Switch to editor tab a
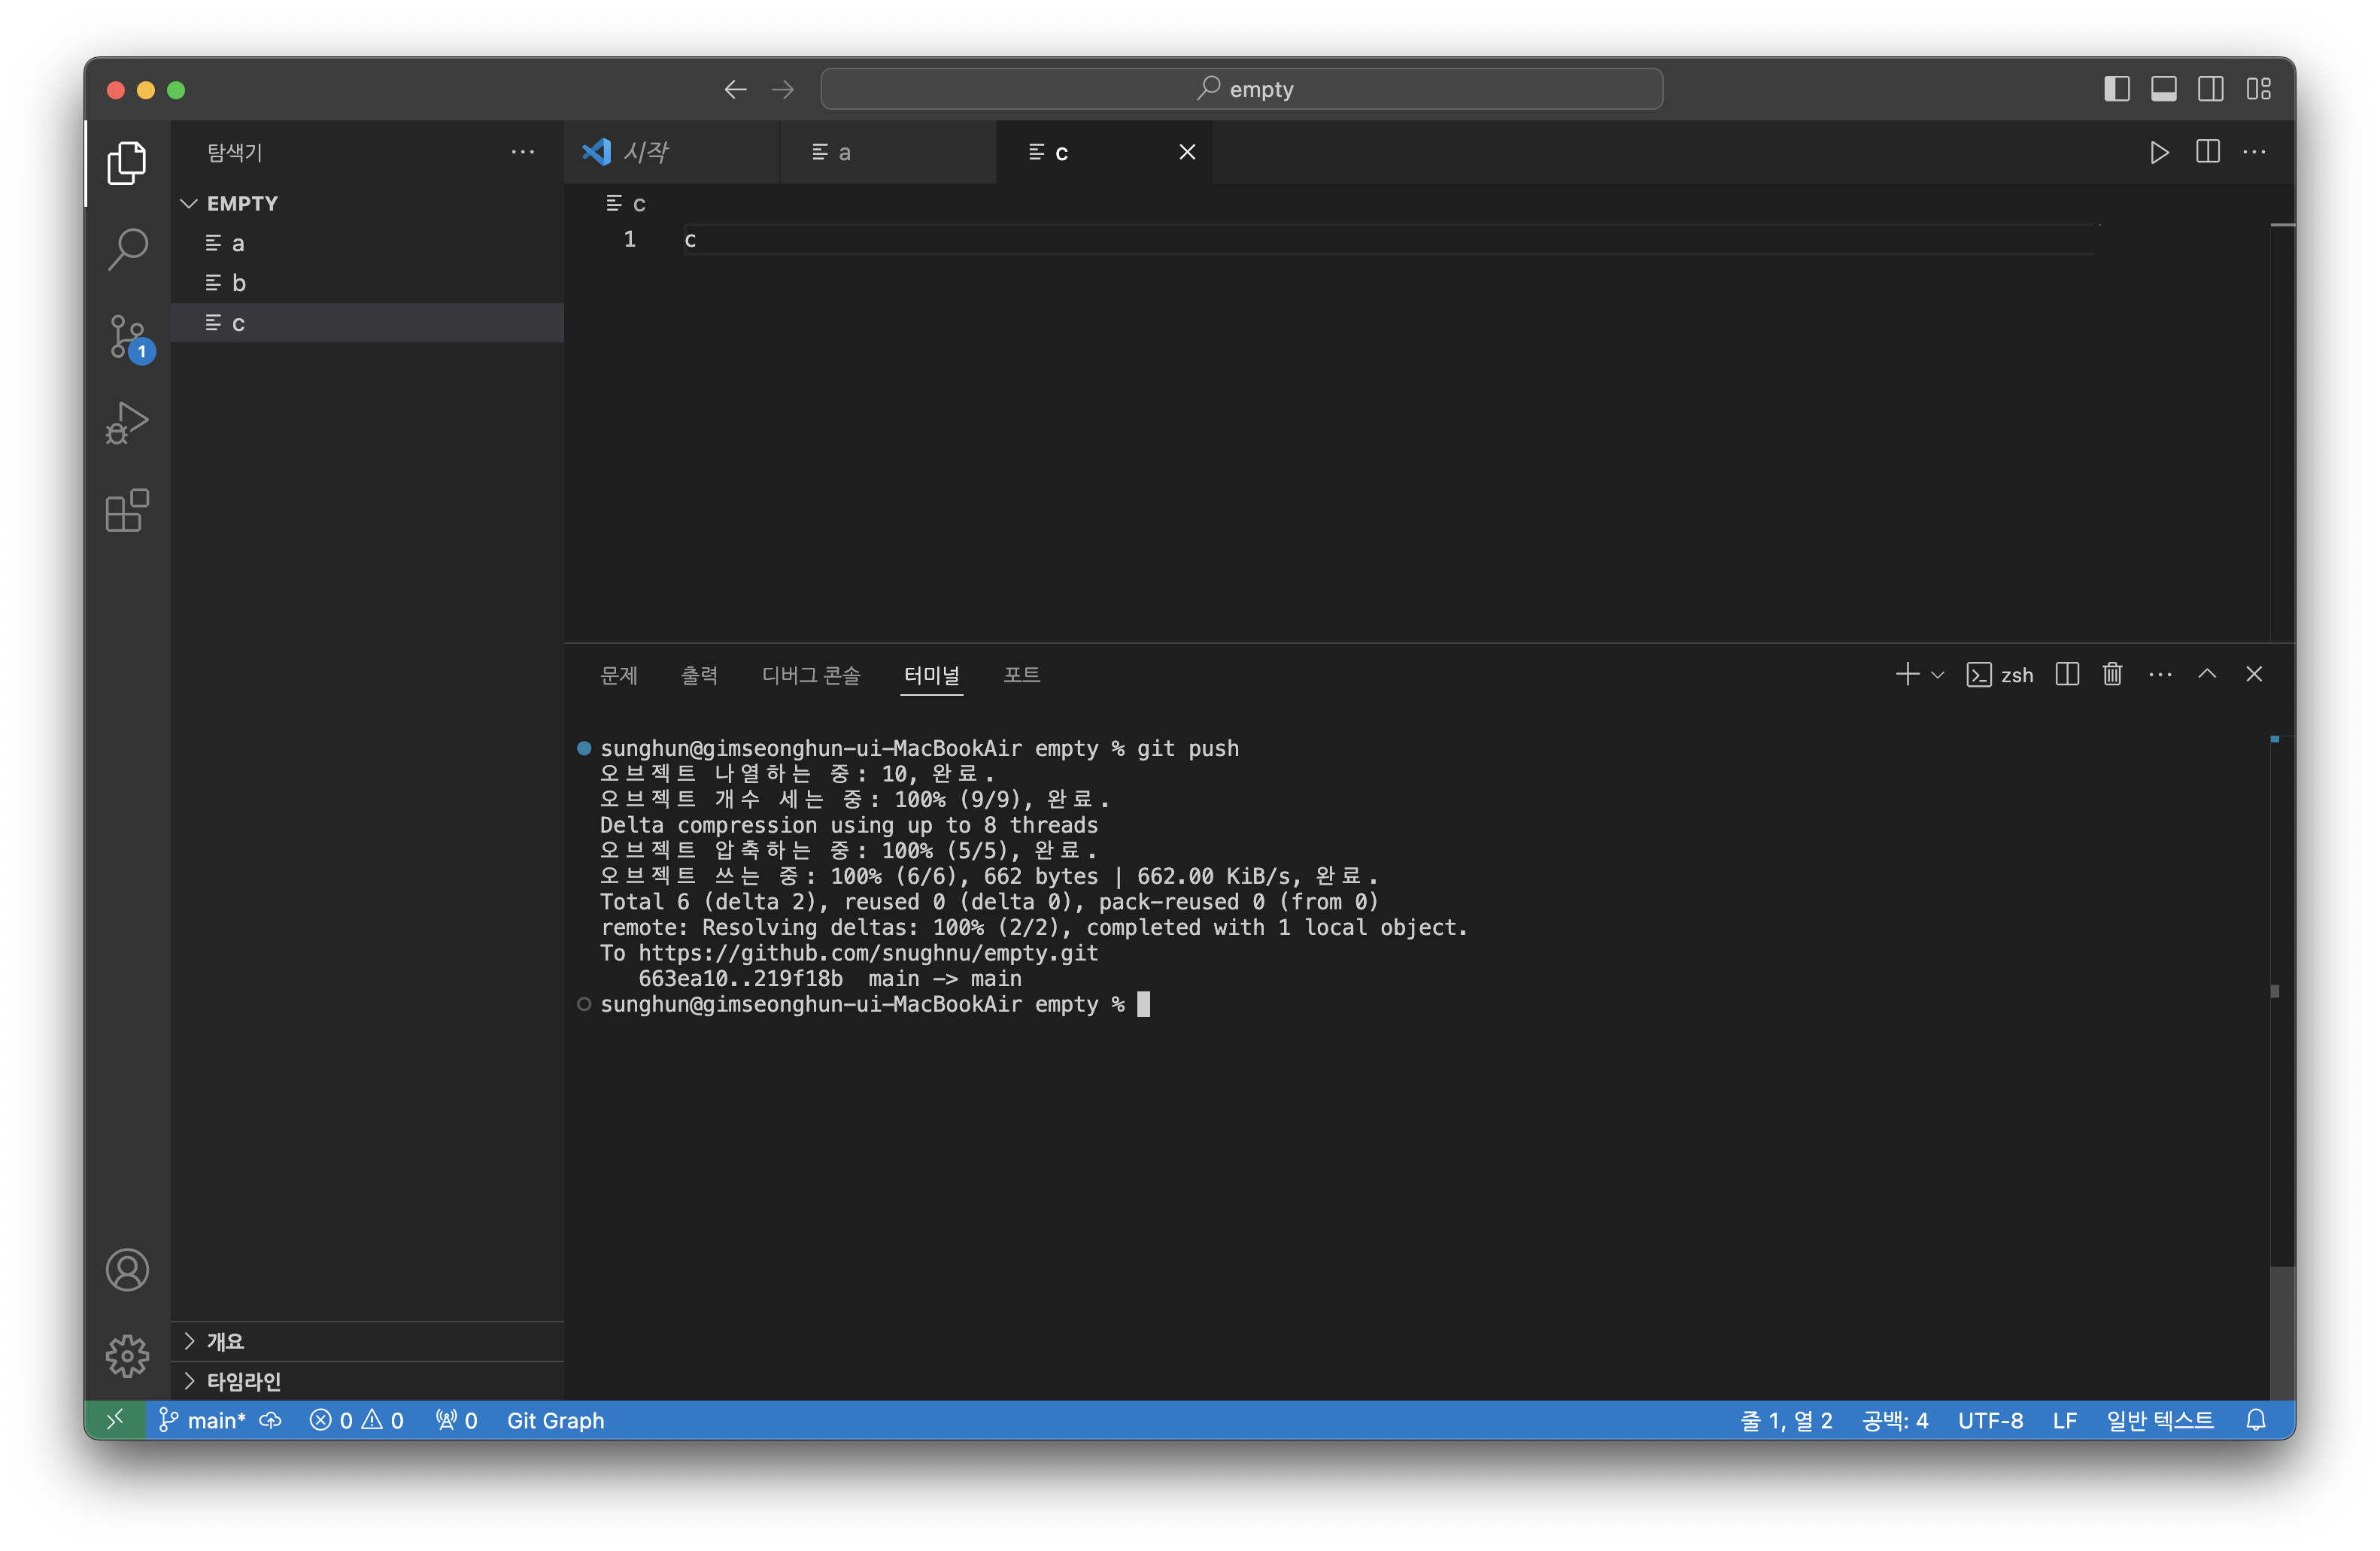 click(x=845, y=152)
